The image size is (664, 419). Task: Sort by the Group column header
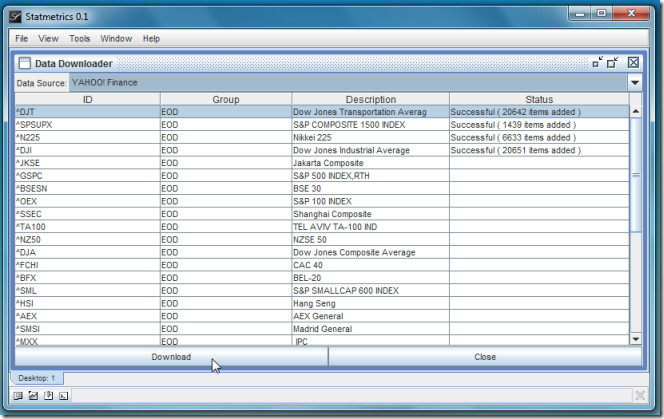(226, 99)
